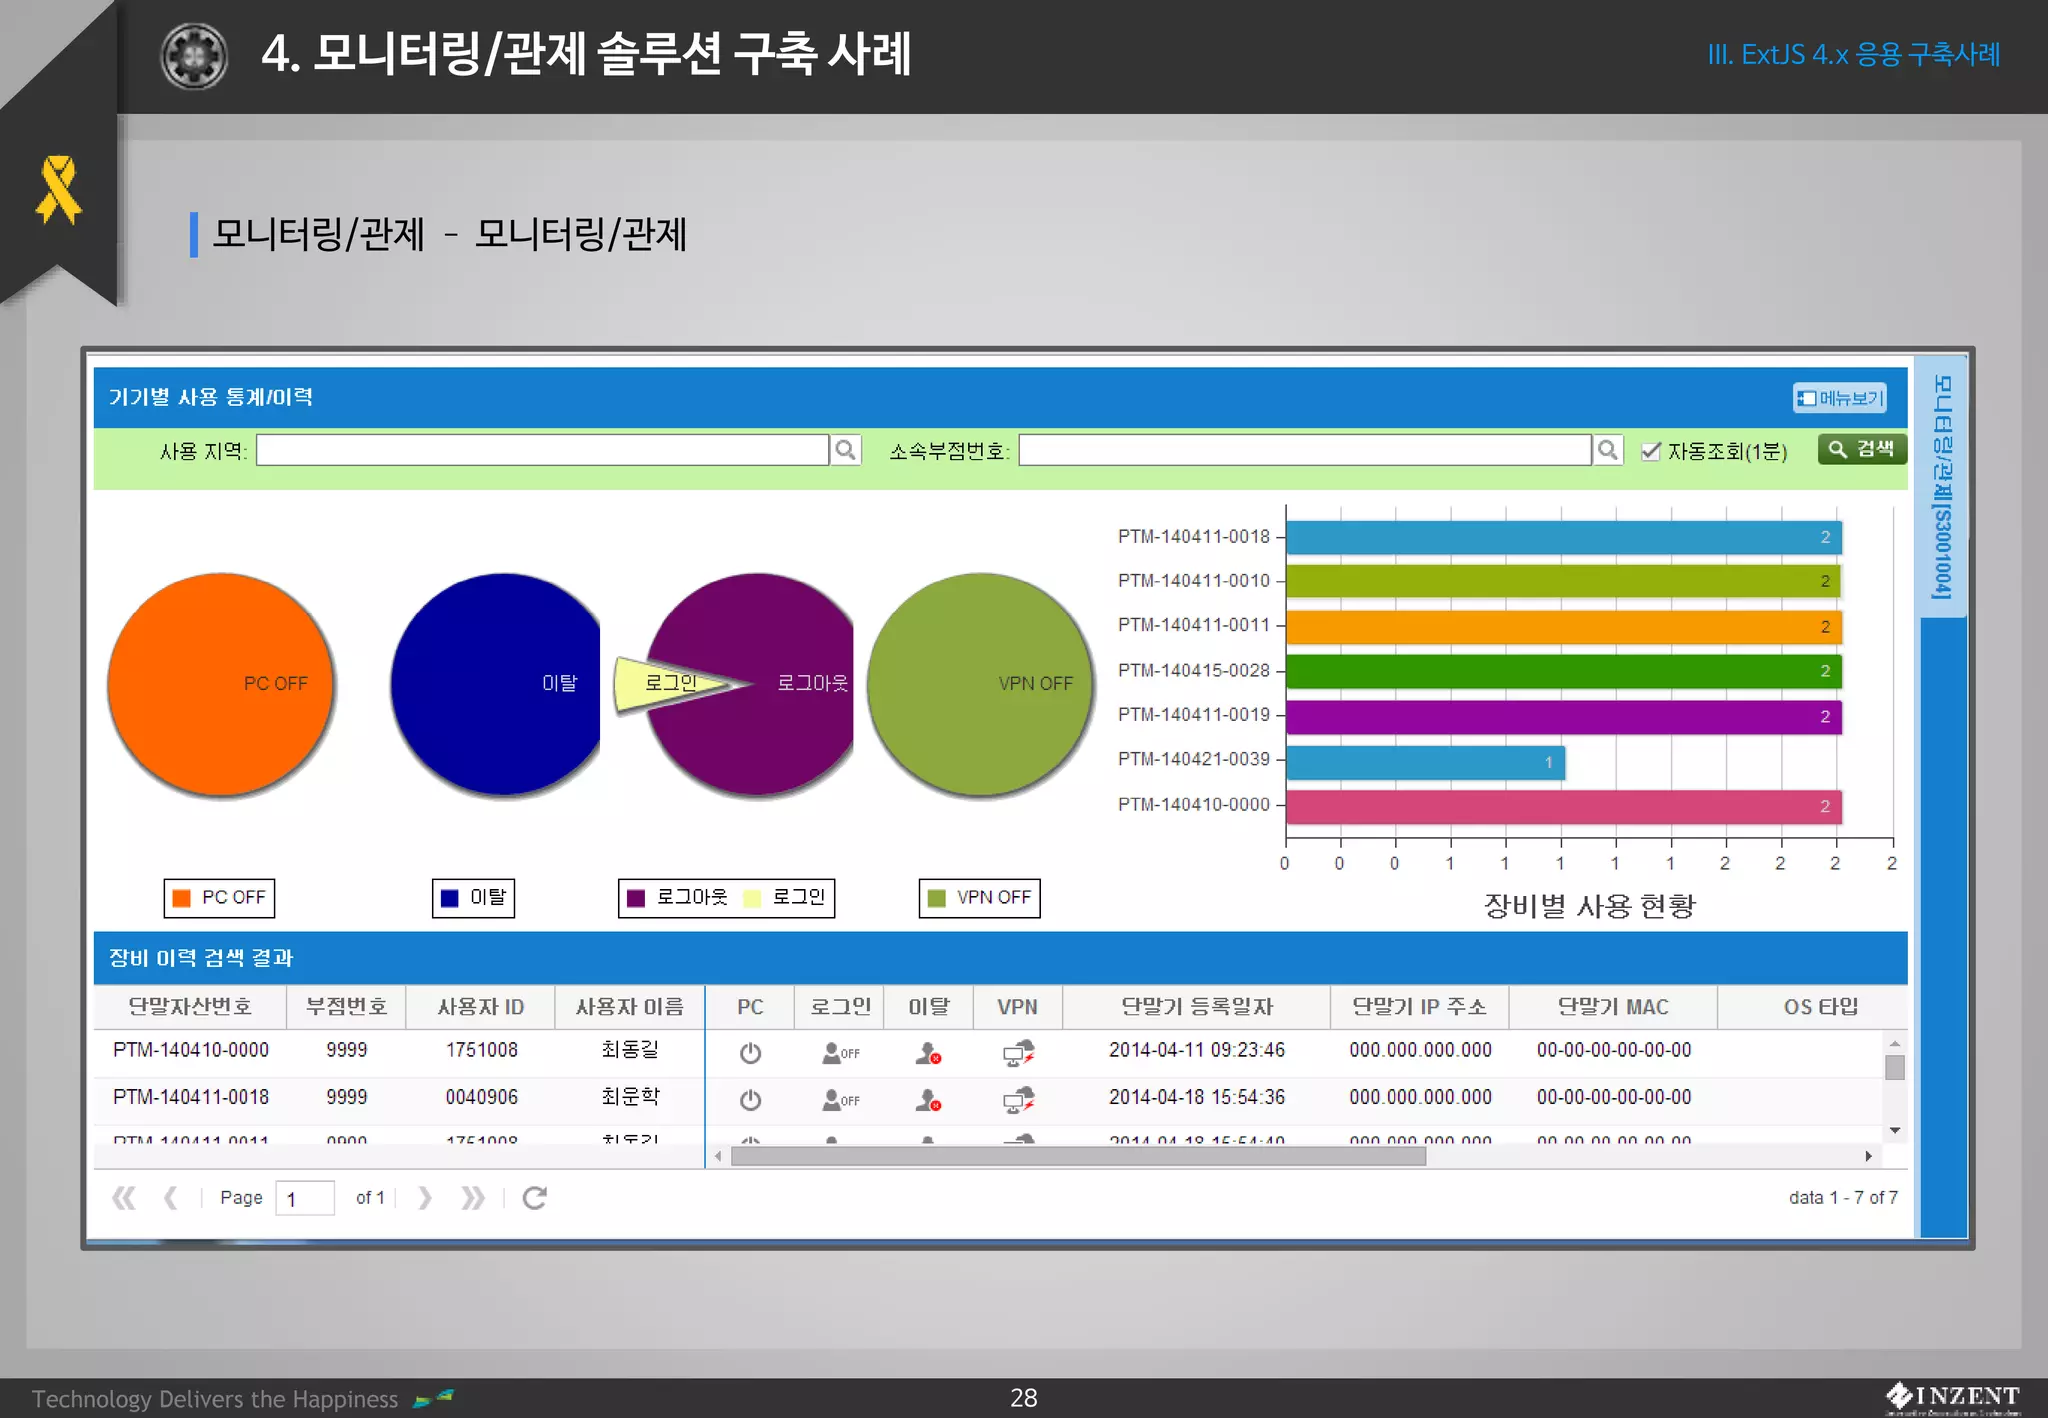2048x1418 pixels.
Task: Sort by 단말기 등록일자 column header
Action: coord(1197,1007)
